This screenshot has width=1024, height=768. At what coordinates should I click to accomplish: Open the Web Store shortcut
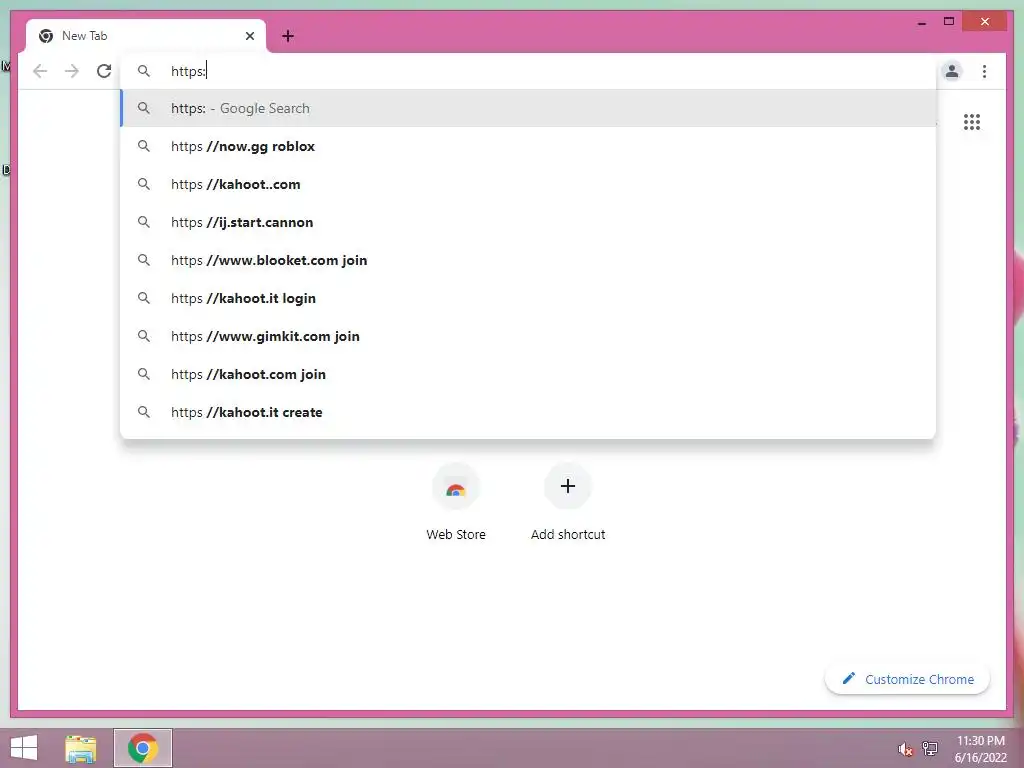click(456, 502)
